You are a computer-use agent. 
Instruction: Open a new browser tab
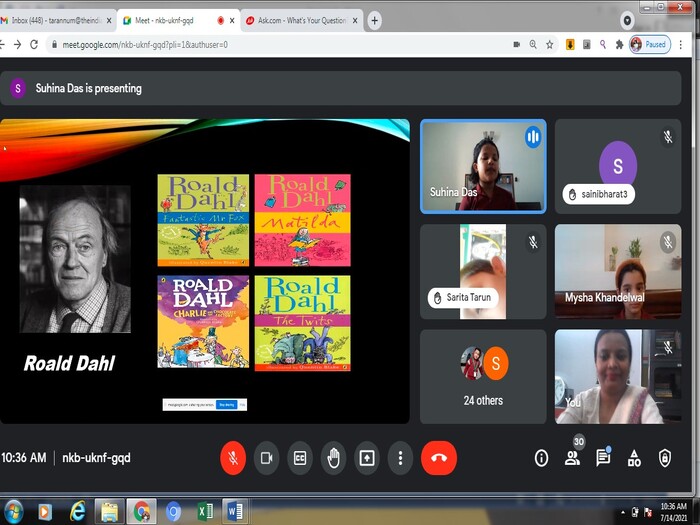coord(375,21)
